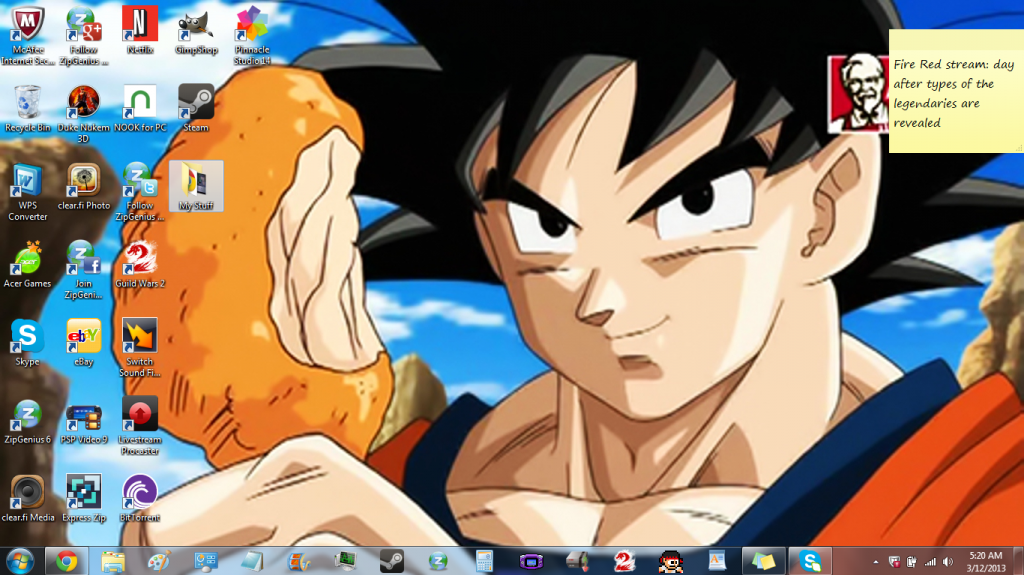Screen dimensions: 1024x575
Task: Launch clear.fi Media shortcut
Action: [x=27, y=498]
